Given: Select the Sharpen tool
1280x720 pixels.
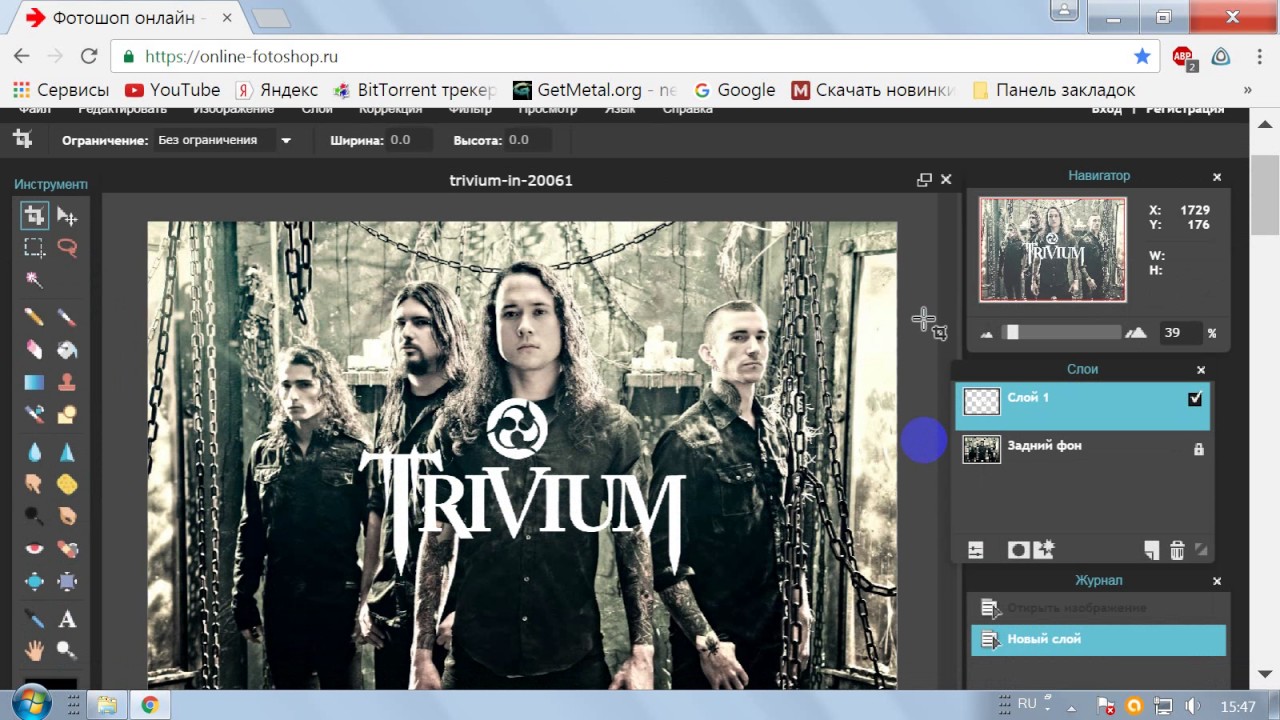Looking at the screenshot, I should (x=67, y=452).
